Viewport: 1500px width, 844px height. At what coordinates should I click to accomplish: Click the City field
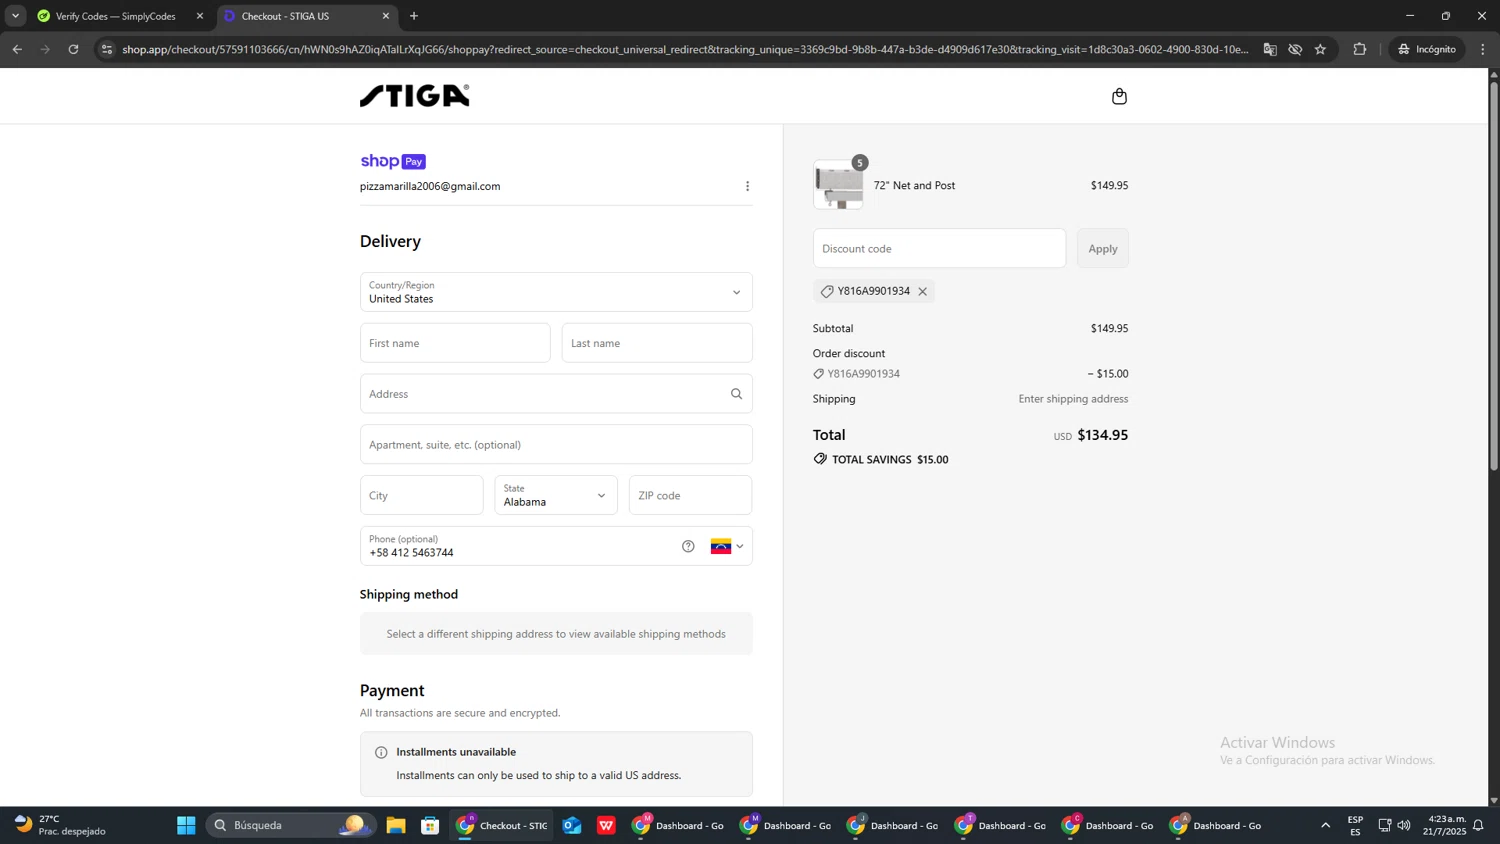(421, 495)
